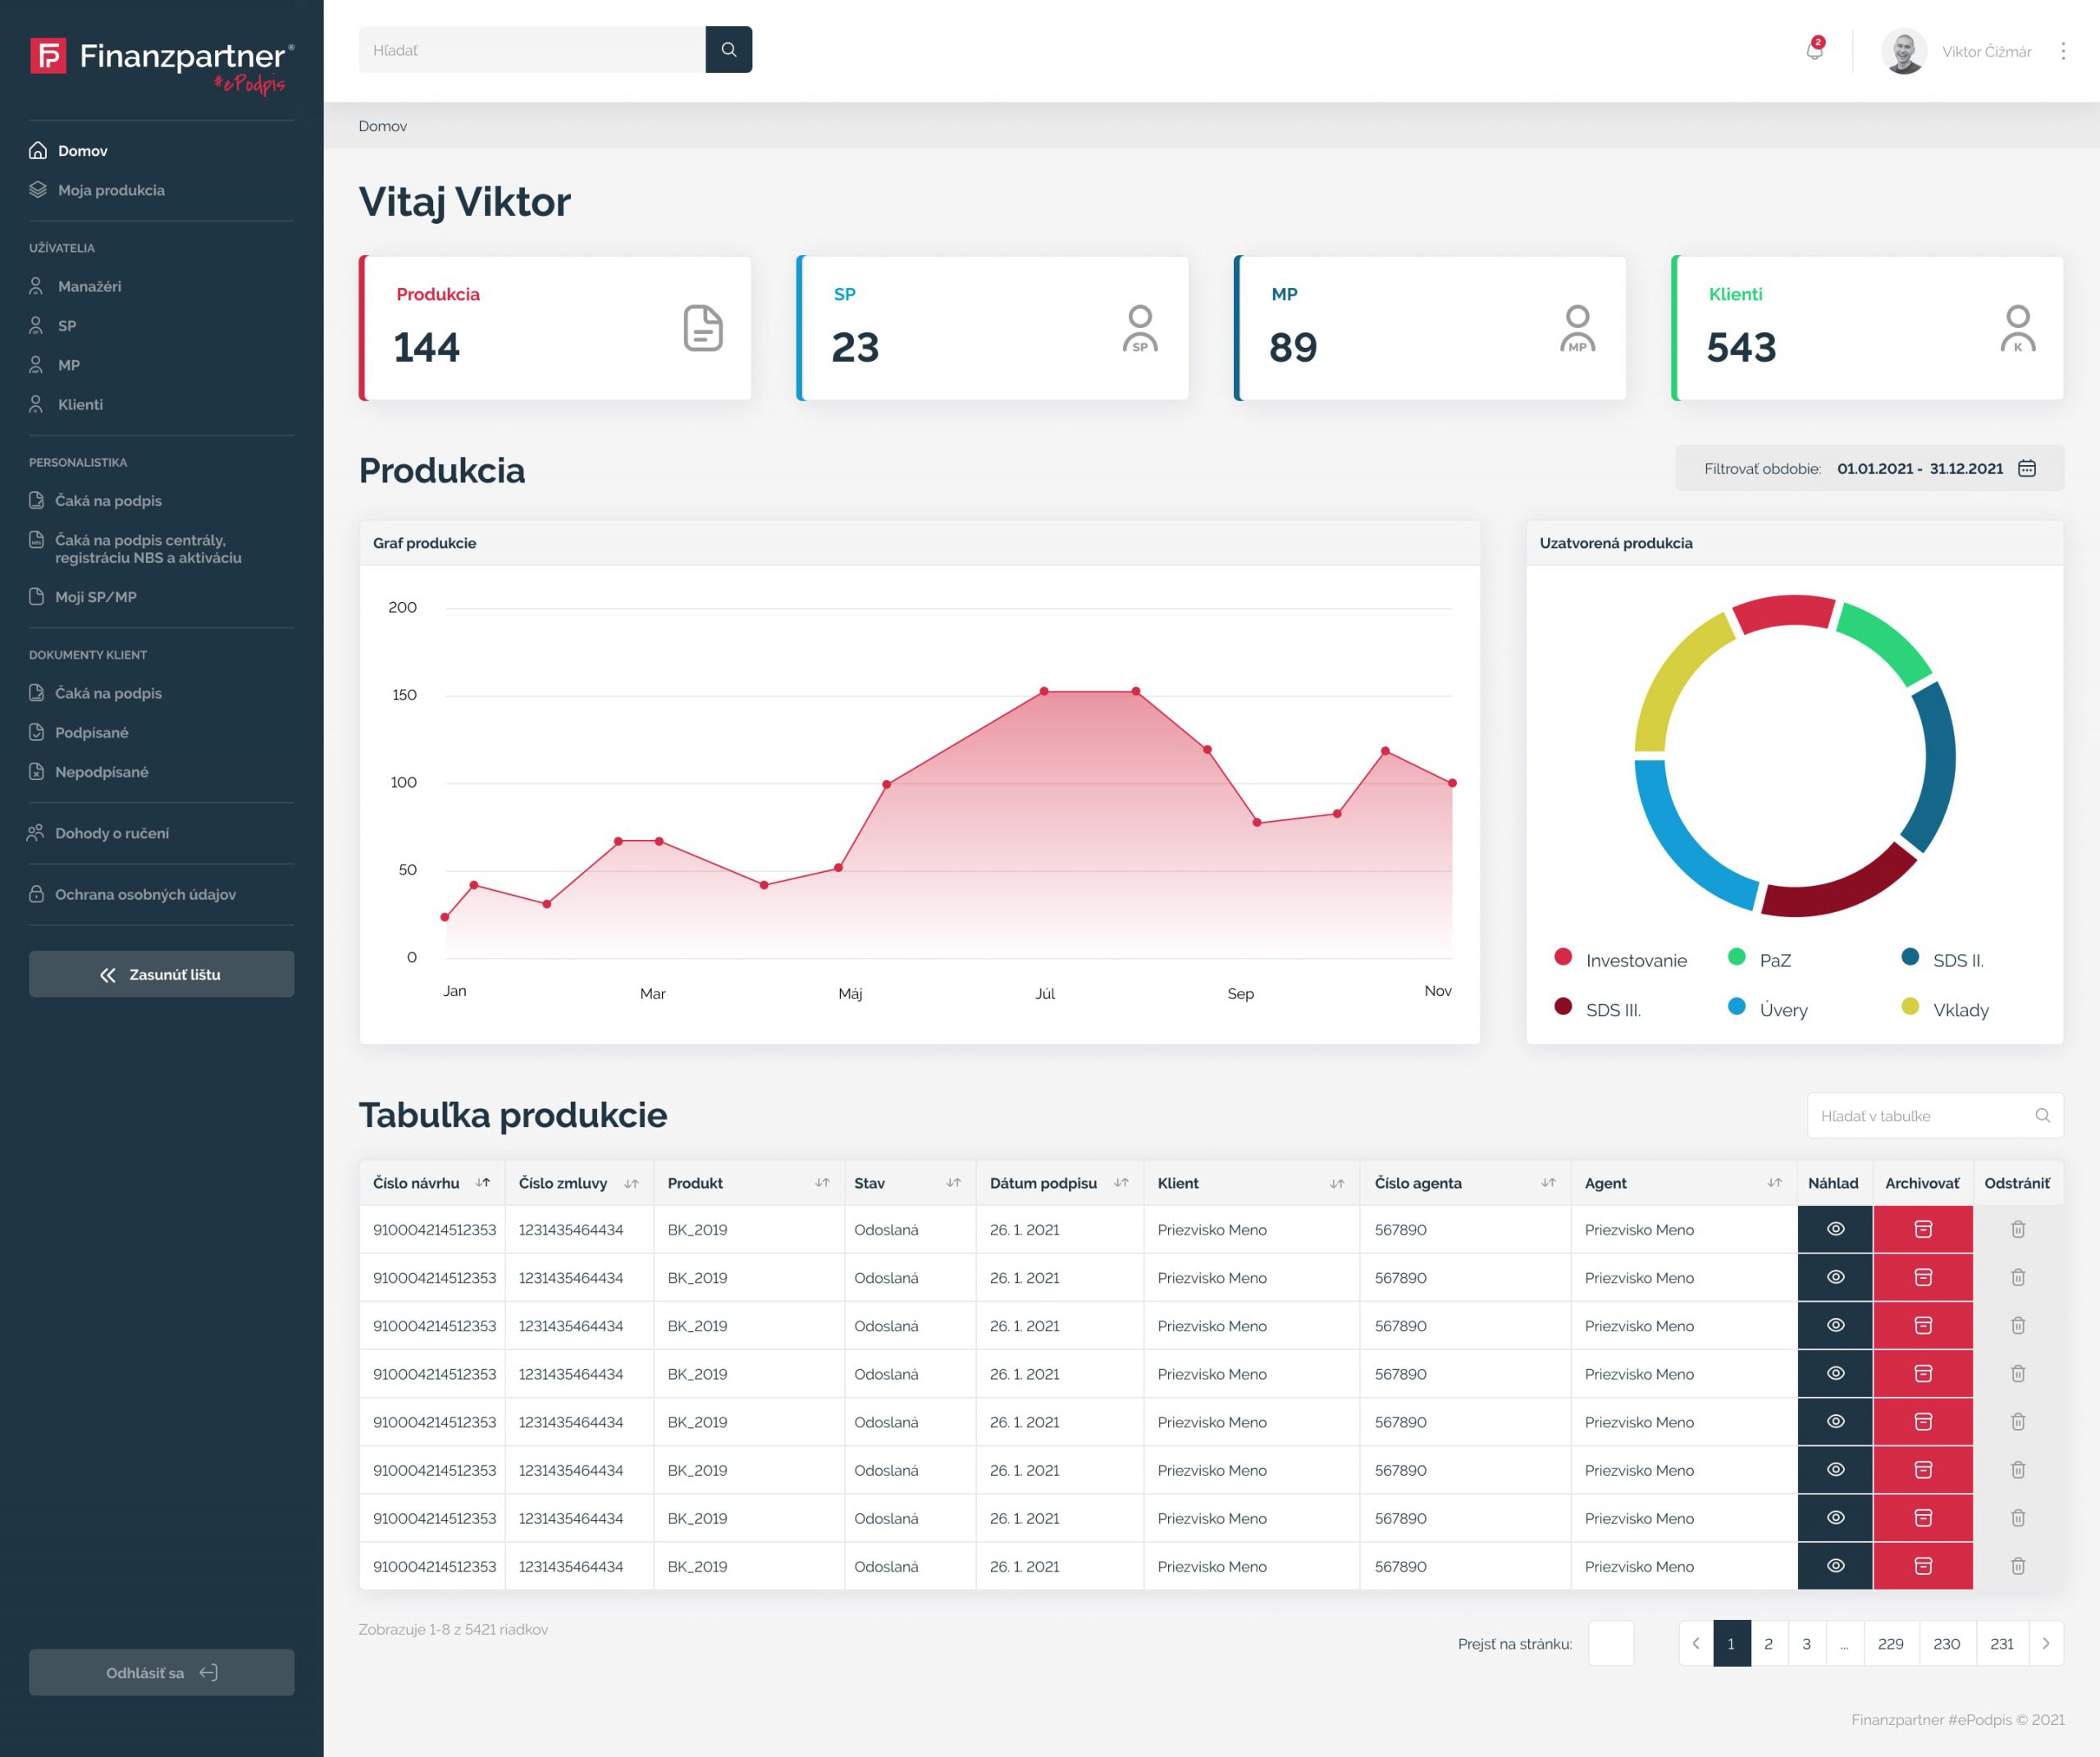
Task: Click the table search magnifier icon
Action: click(x=2043, y=1115)
